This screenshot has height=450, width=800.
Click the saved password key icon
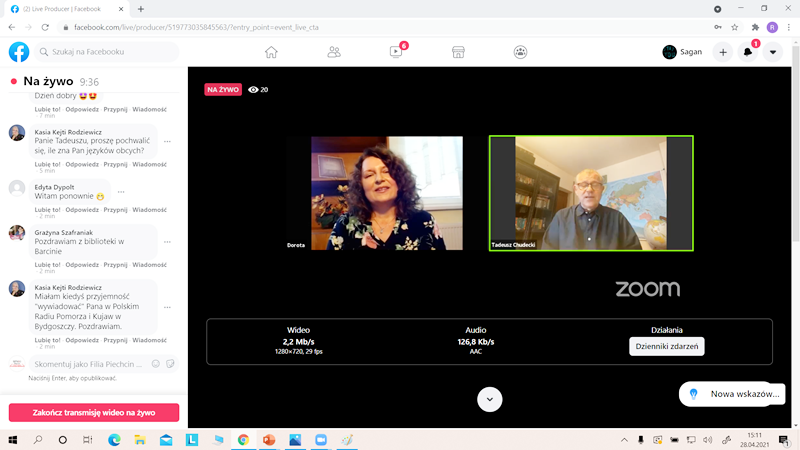[718, 28]
